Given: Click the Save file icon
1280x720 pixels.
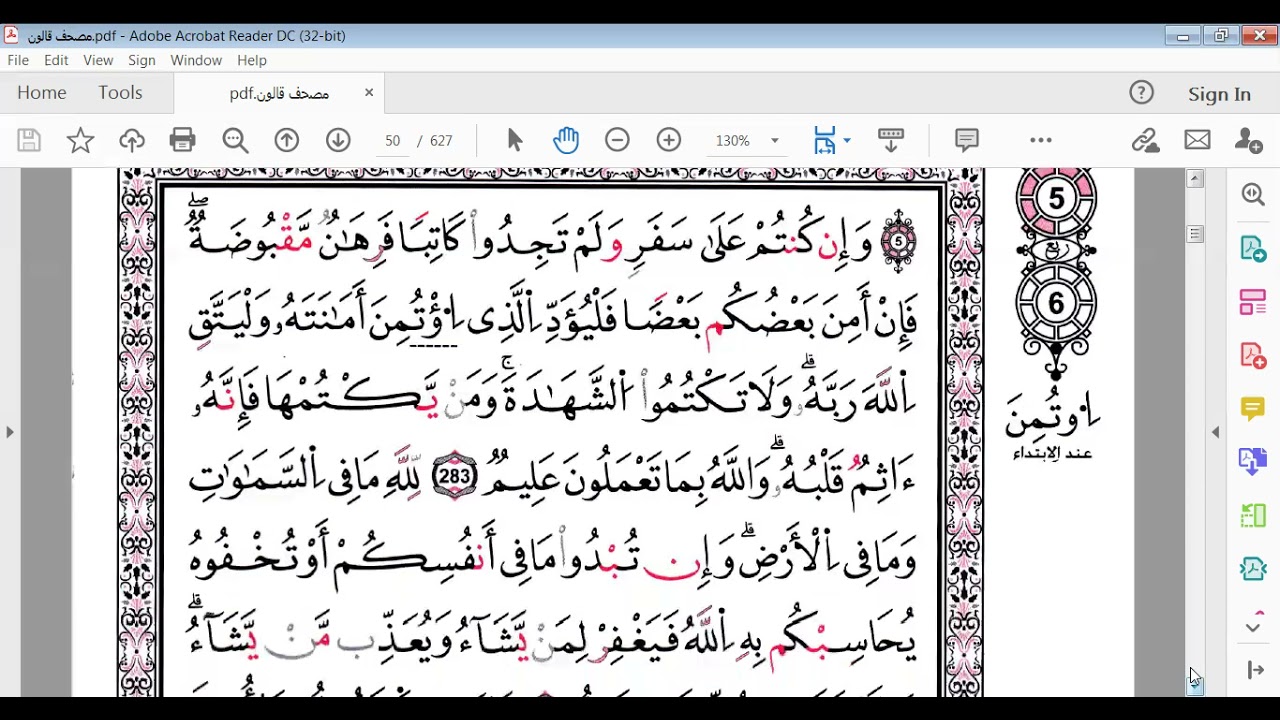Looking at the screenshot, I should point(29,140).
